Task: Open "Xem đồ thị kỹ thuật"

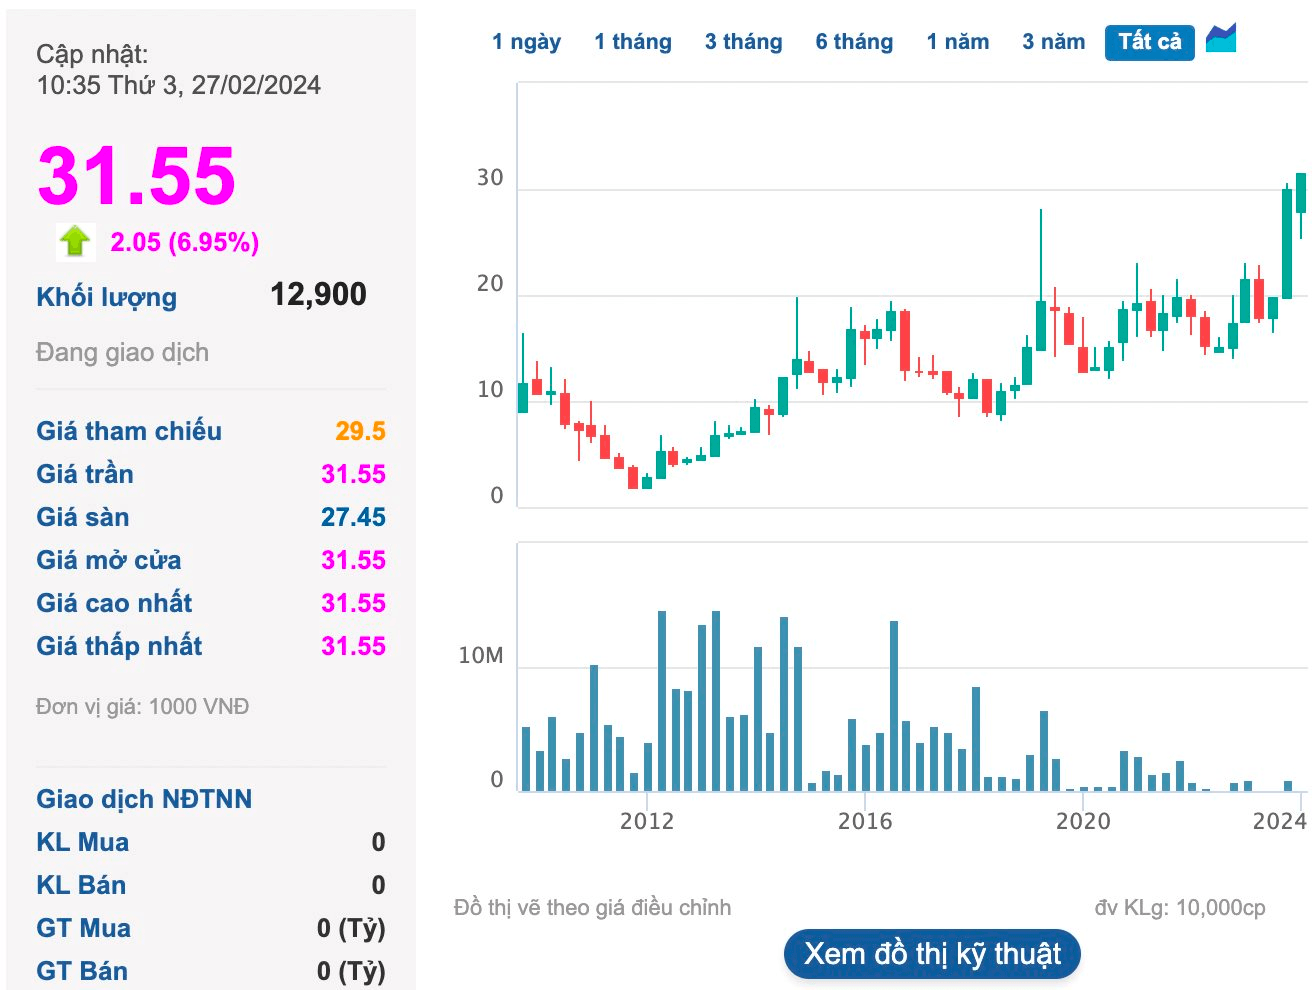Action: [932, 954]
